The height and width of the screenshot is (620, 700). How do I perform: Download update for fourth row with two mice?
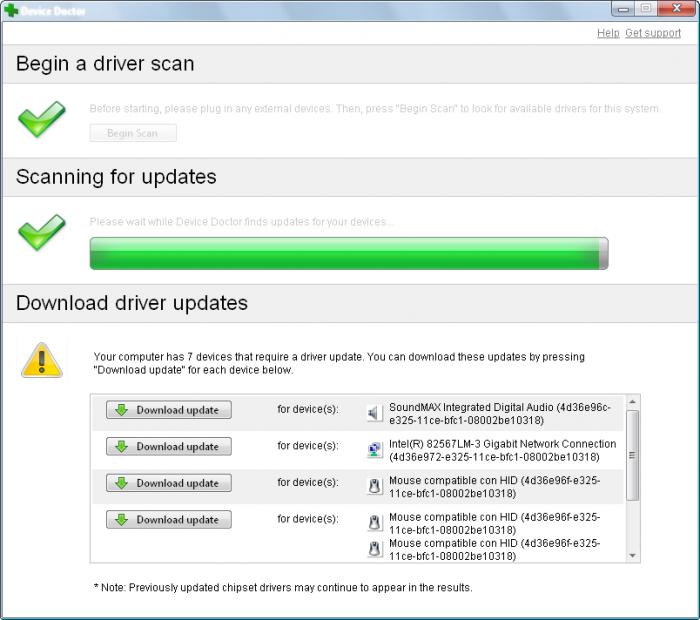(x=169, y=520)
